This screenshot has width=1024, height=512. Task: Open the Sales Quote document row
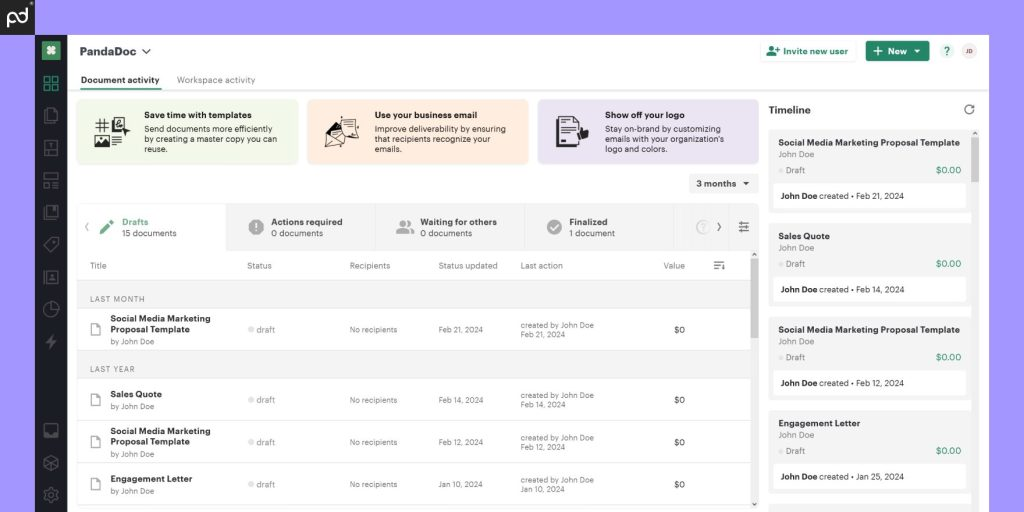(413, 400)
